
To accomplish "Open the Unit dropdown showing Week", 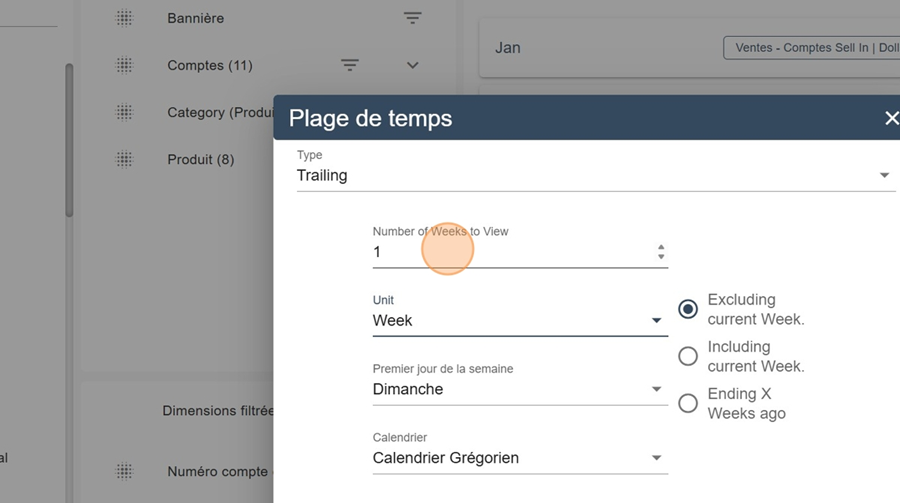I will click(x=520, y=320).
